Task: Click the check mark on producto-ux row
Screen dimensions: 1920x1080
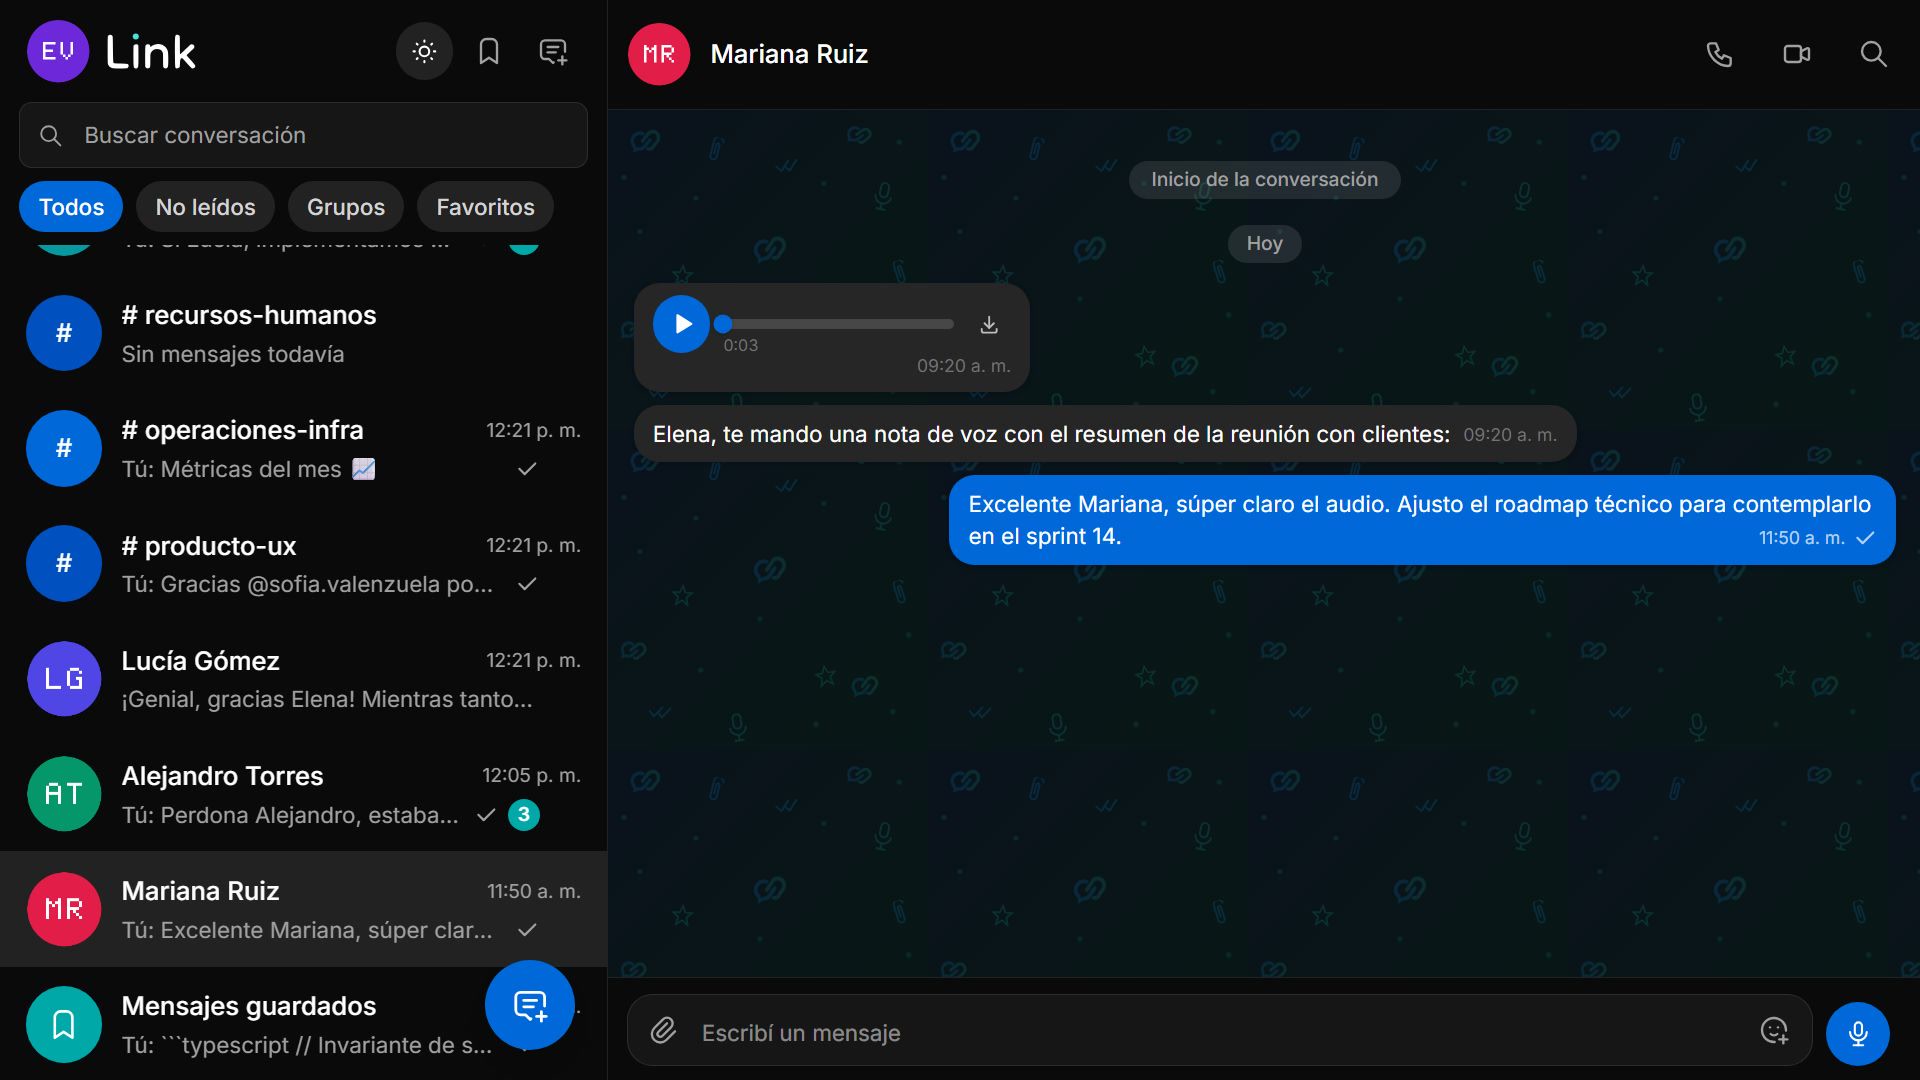Action: click(x=527, y=584)
